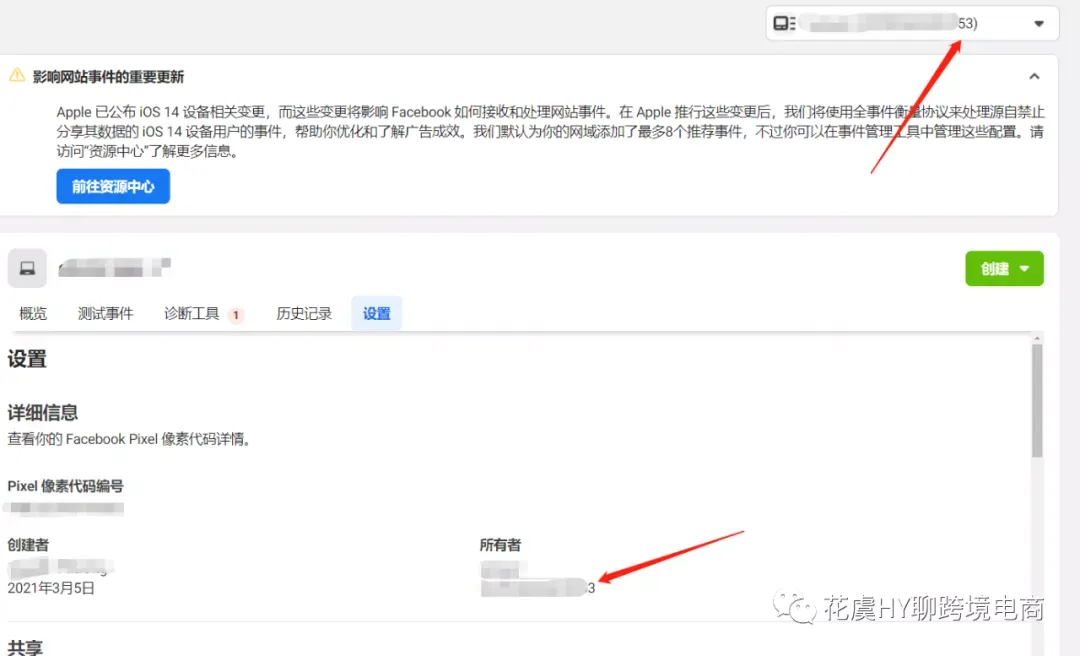Click the 创建者 label

[28, 545]
